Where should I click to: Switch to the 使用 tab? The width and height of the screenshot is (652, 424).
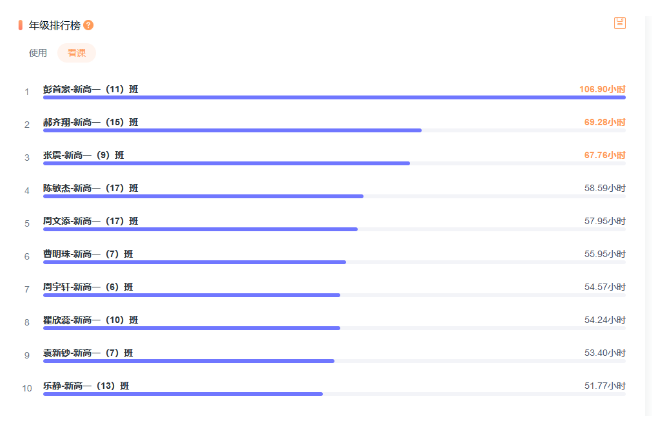click(38, 53)
